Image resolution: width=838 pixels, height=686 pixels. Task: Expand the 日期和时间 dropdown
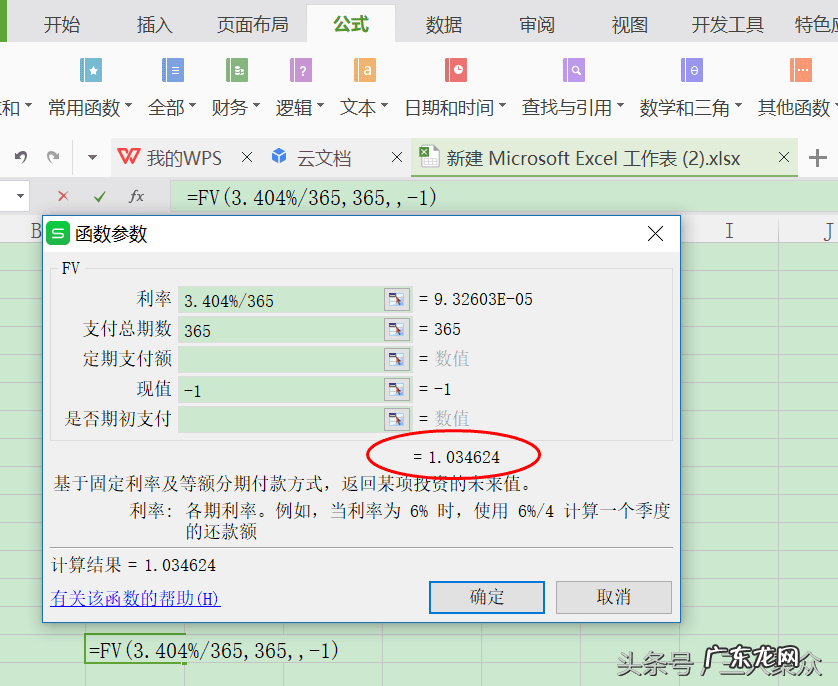[x=502, y=105]
